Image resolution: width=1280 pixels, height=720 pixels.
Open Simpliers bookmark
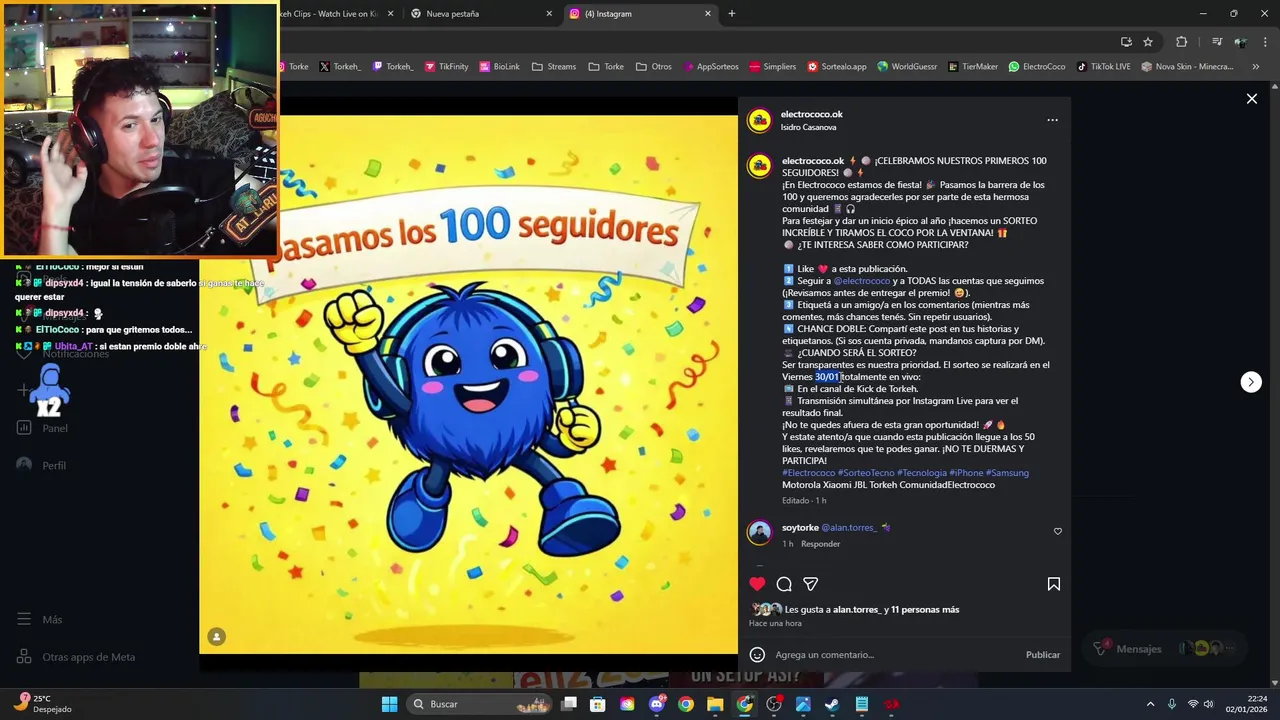tap(772, 67)
